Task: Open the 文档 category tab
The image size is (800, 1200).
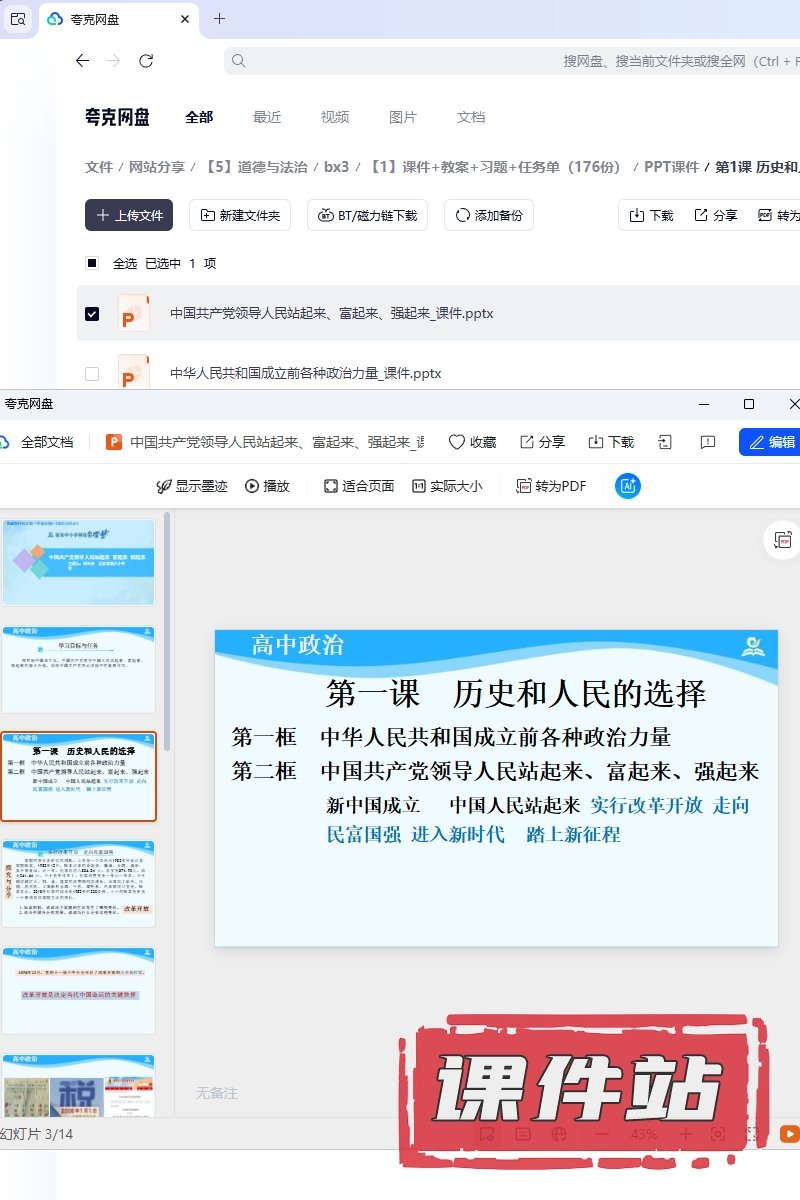Action: 471,117
